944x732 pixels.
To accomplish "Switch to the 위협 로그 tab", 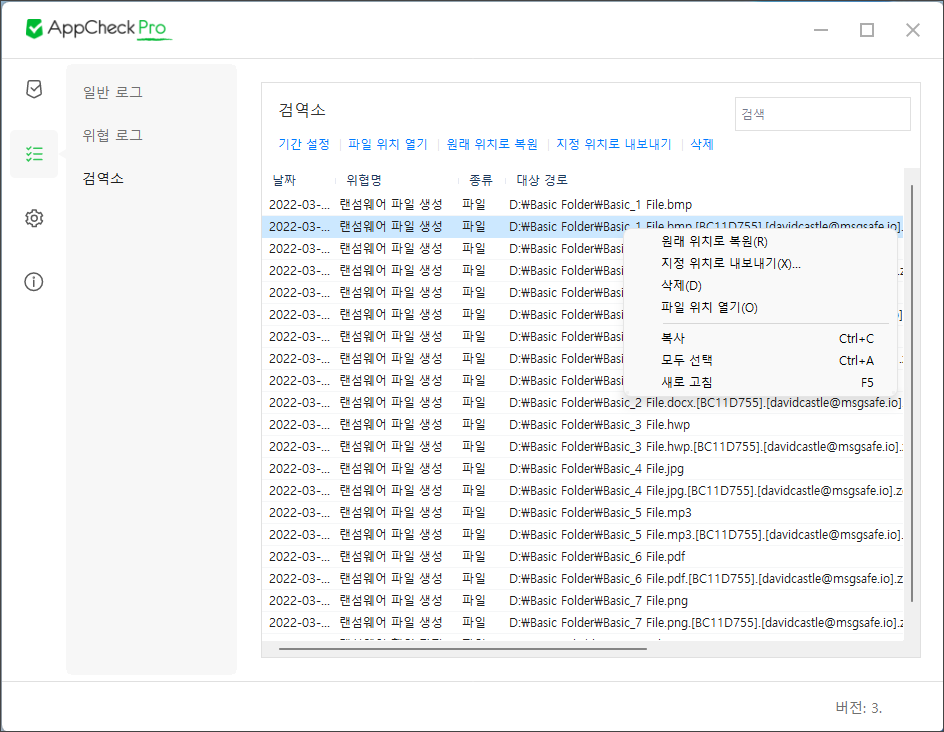I will (112, 135).
